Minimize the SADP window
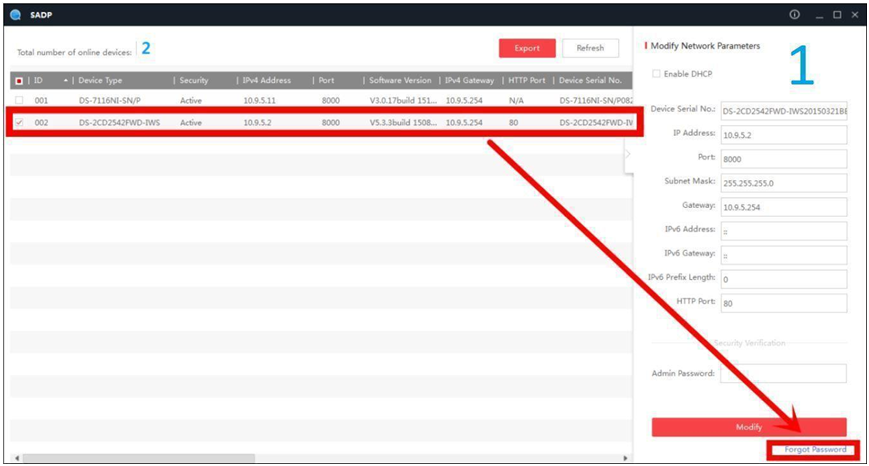This screenshot has height=466, width=869. [x=817, y=15]
